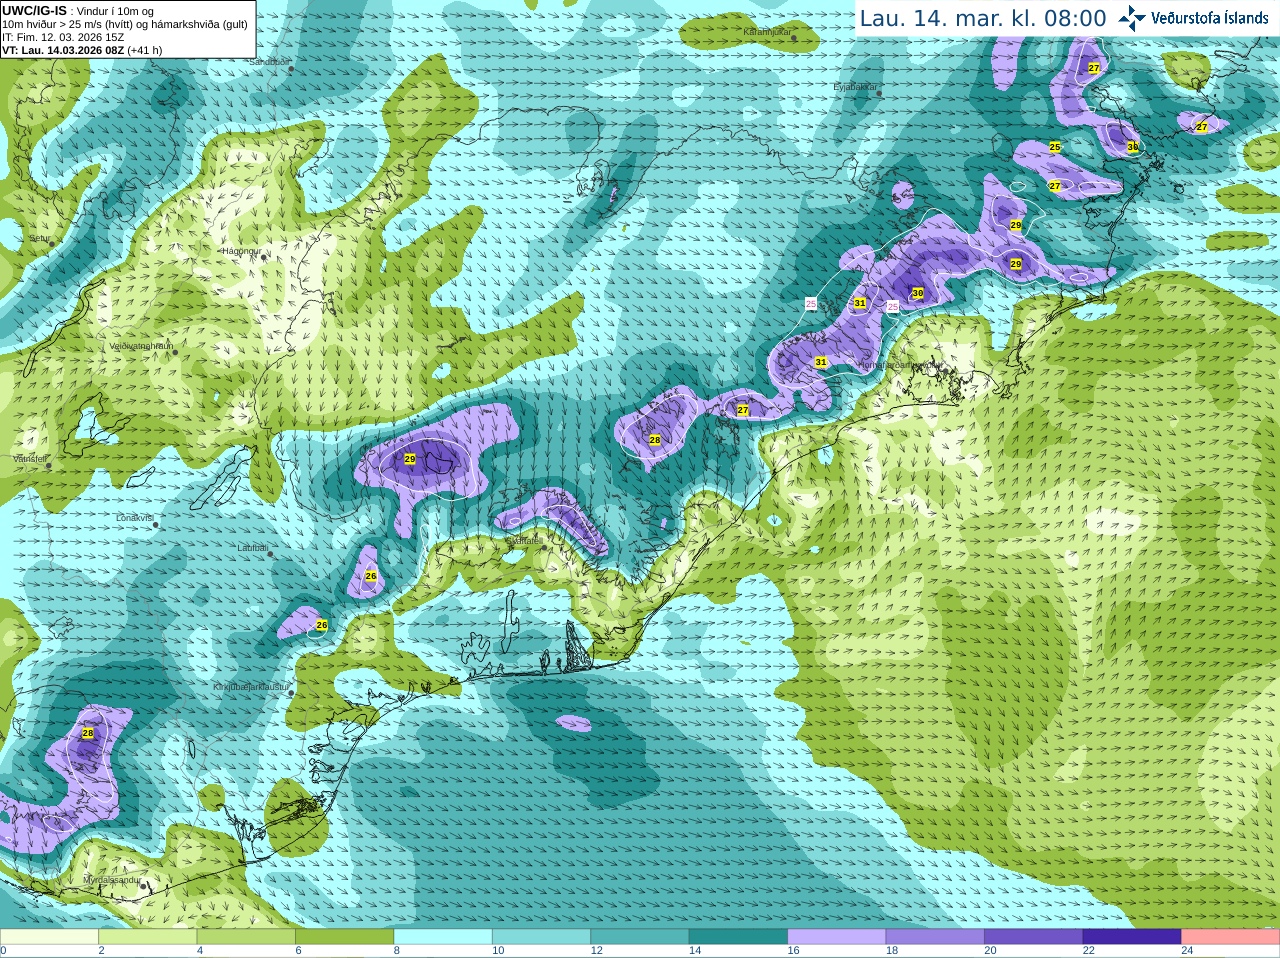Click the legend scale number 24
1280x958 pixels.
coord(1187,951)
